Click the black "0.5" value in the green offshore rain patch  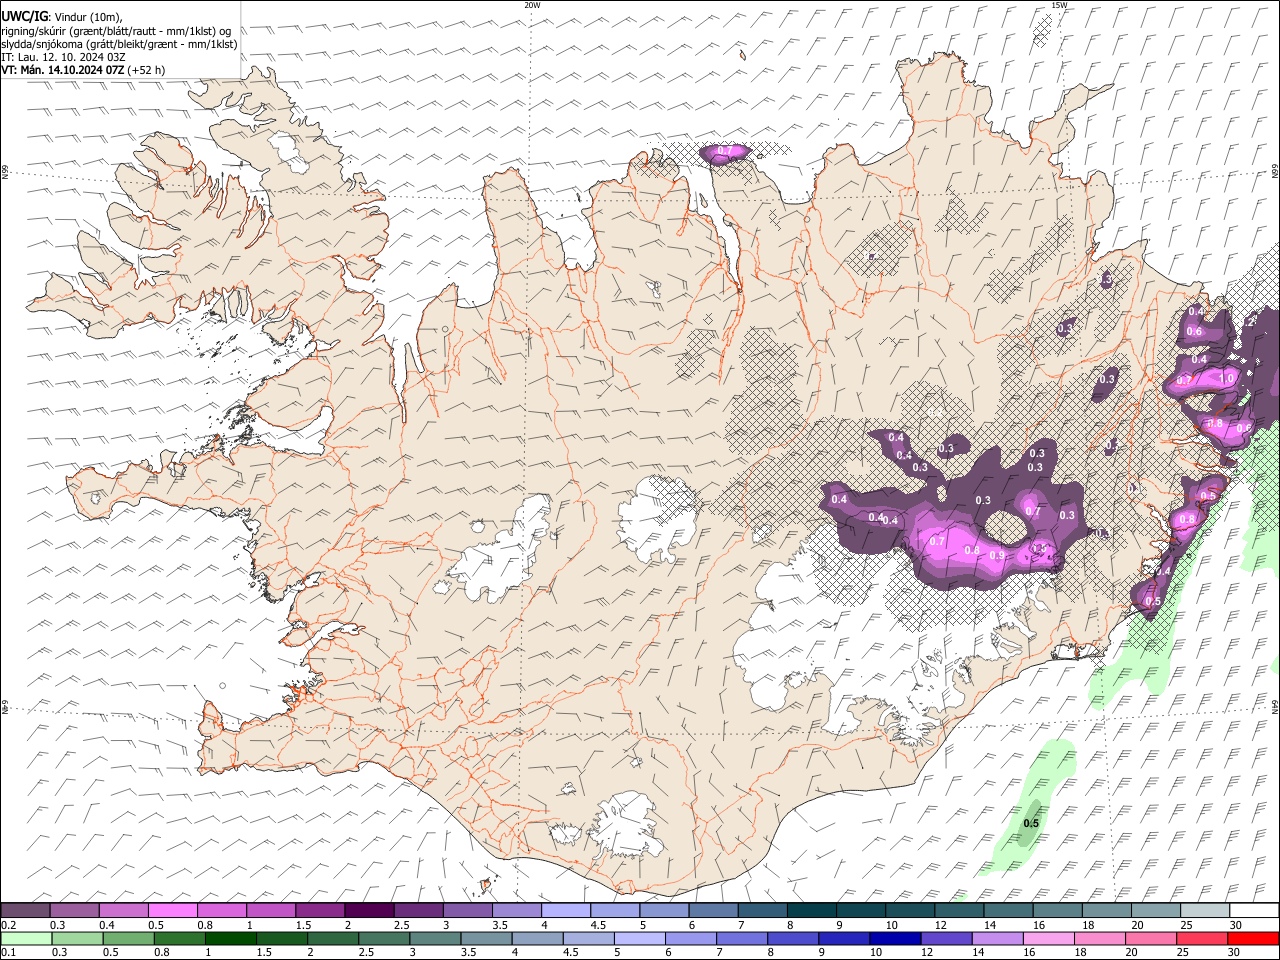pyautogui.click(x=1032, y=823)
